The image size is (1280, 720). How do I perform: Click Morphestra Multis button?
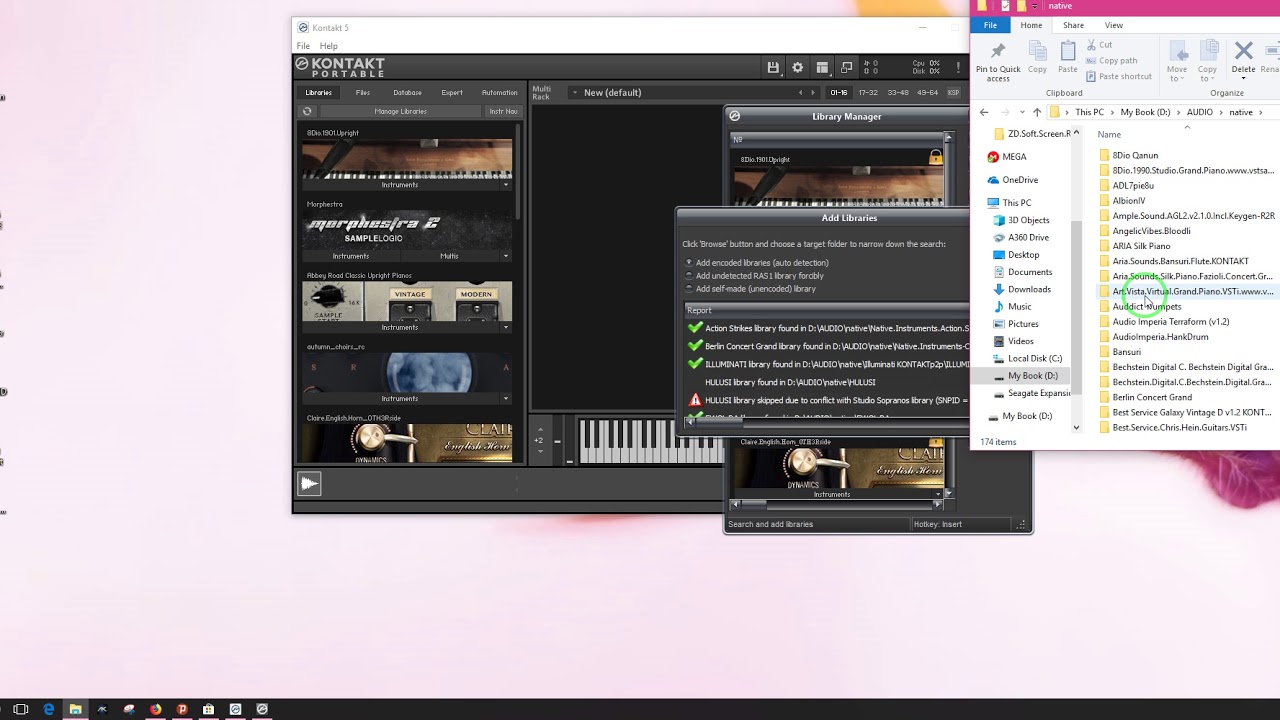click(449, 256)
